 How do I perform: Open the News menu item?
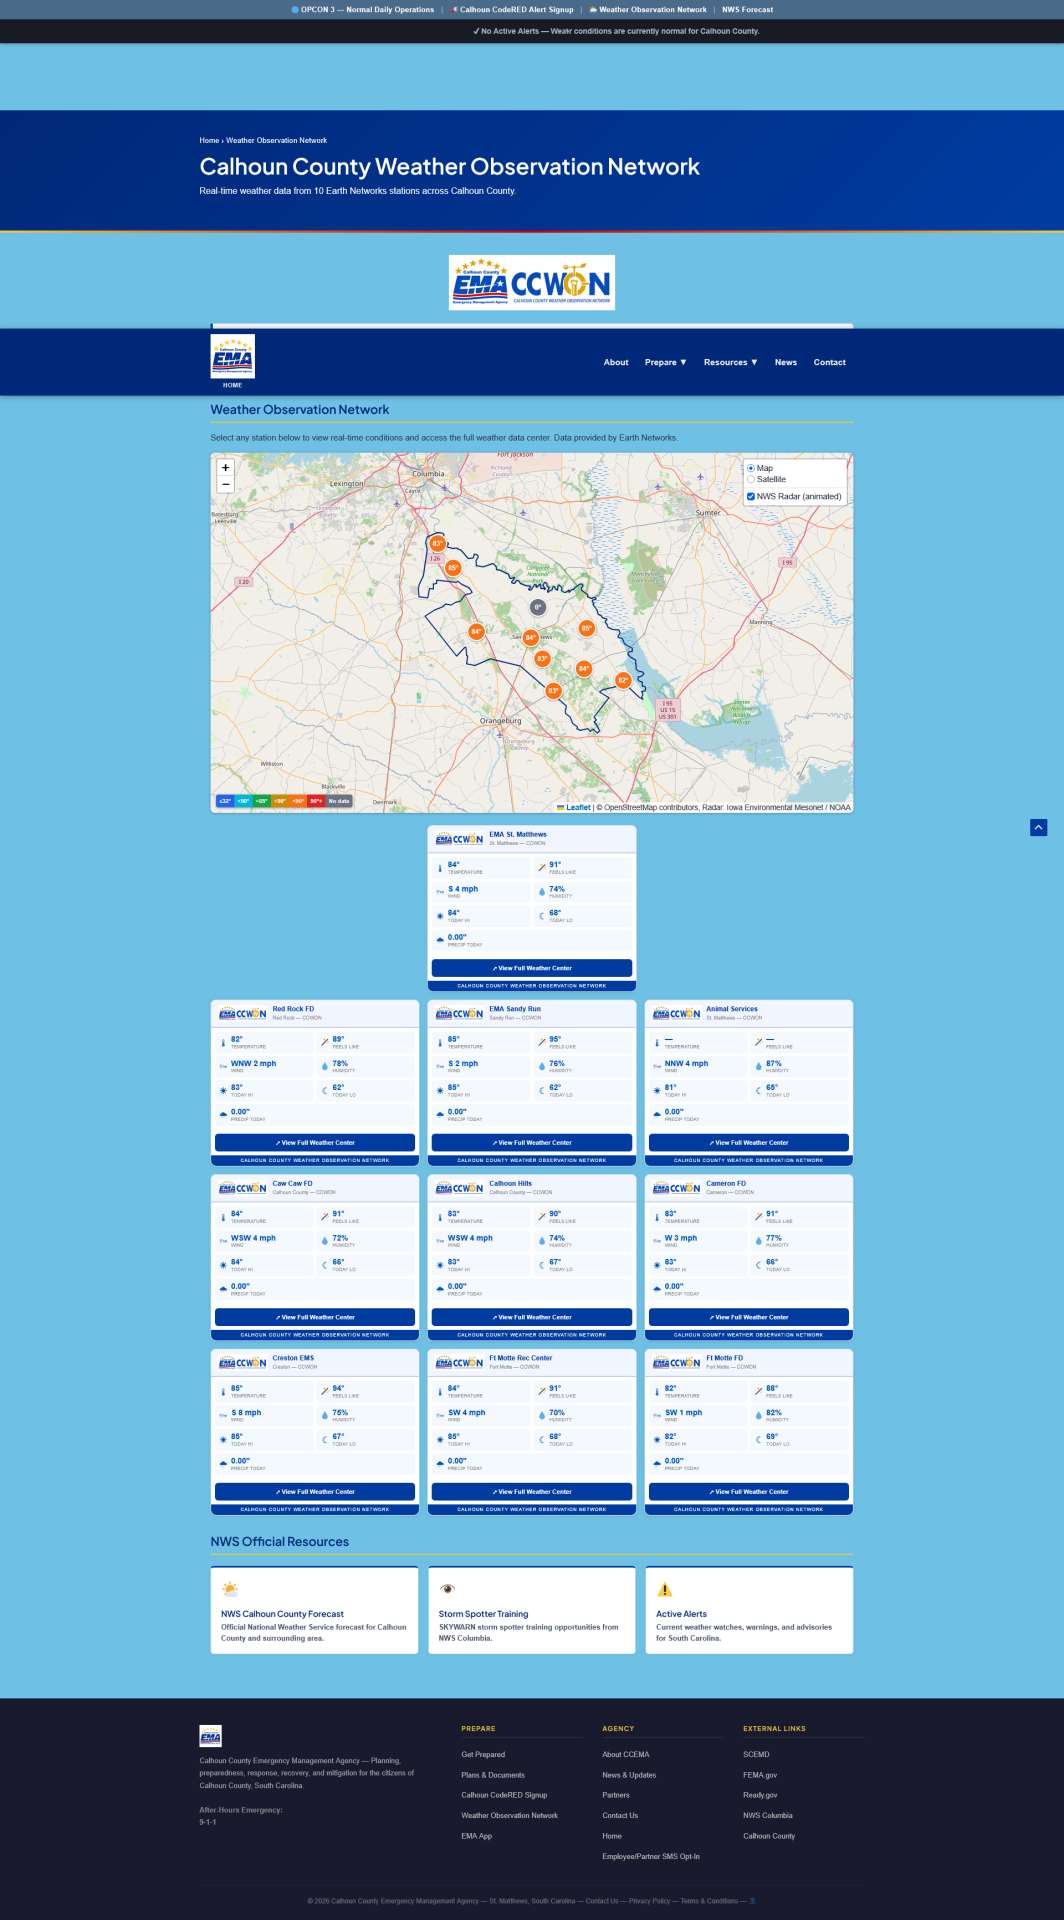tap(786, 362)
